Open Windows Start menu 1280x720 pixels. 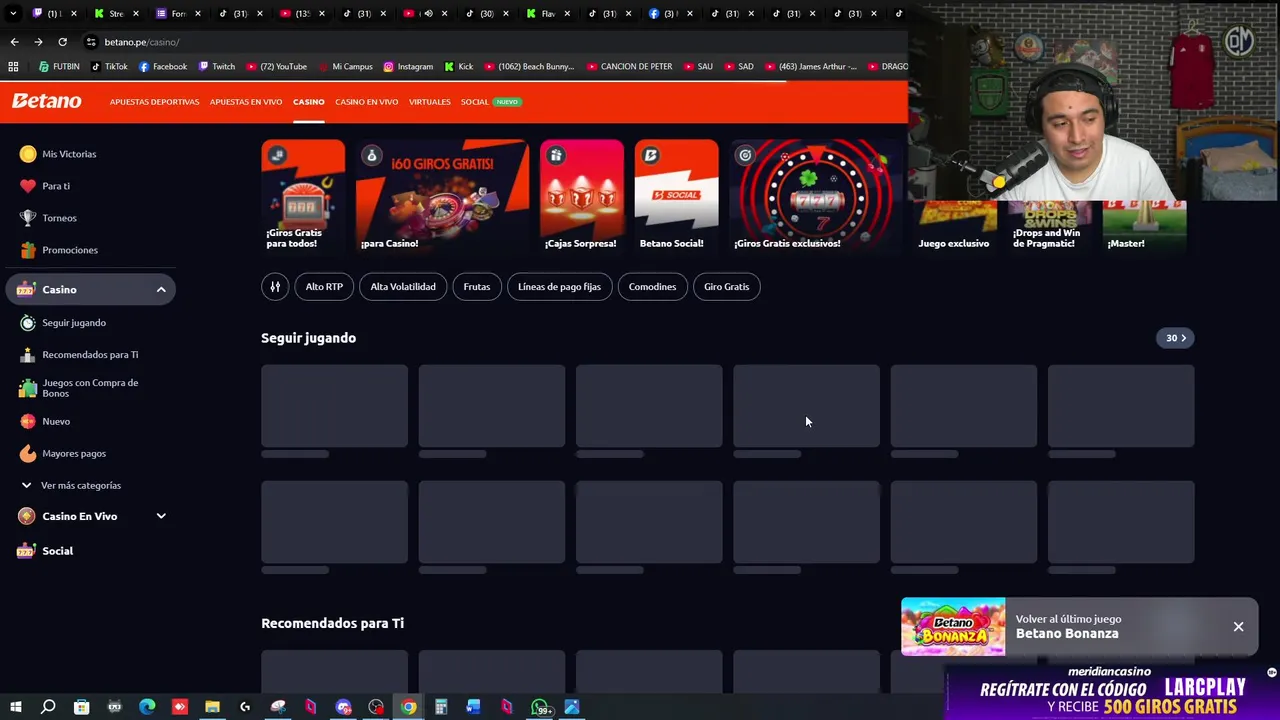point(15,707)
